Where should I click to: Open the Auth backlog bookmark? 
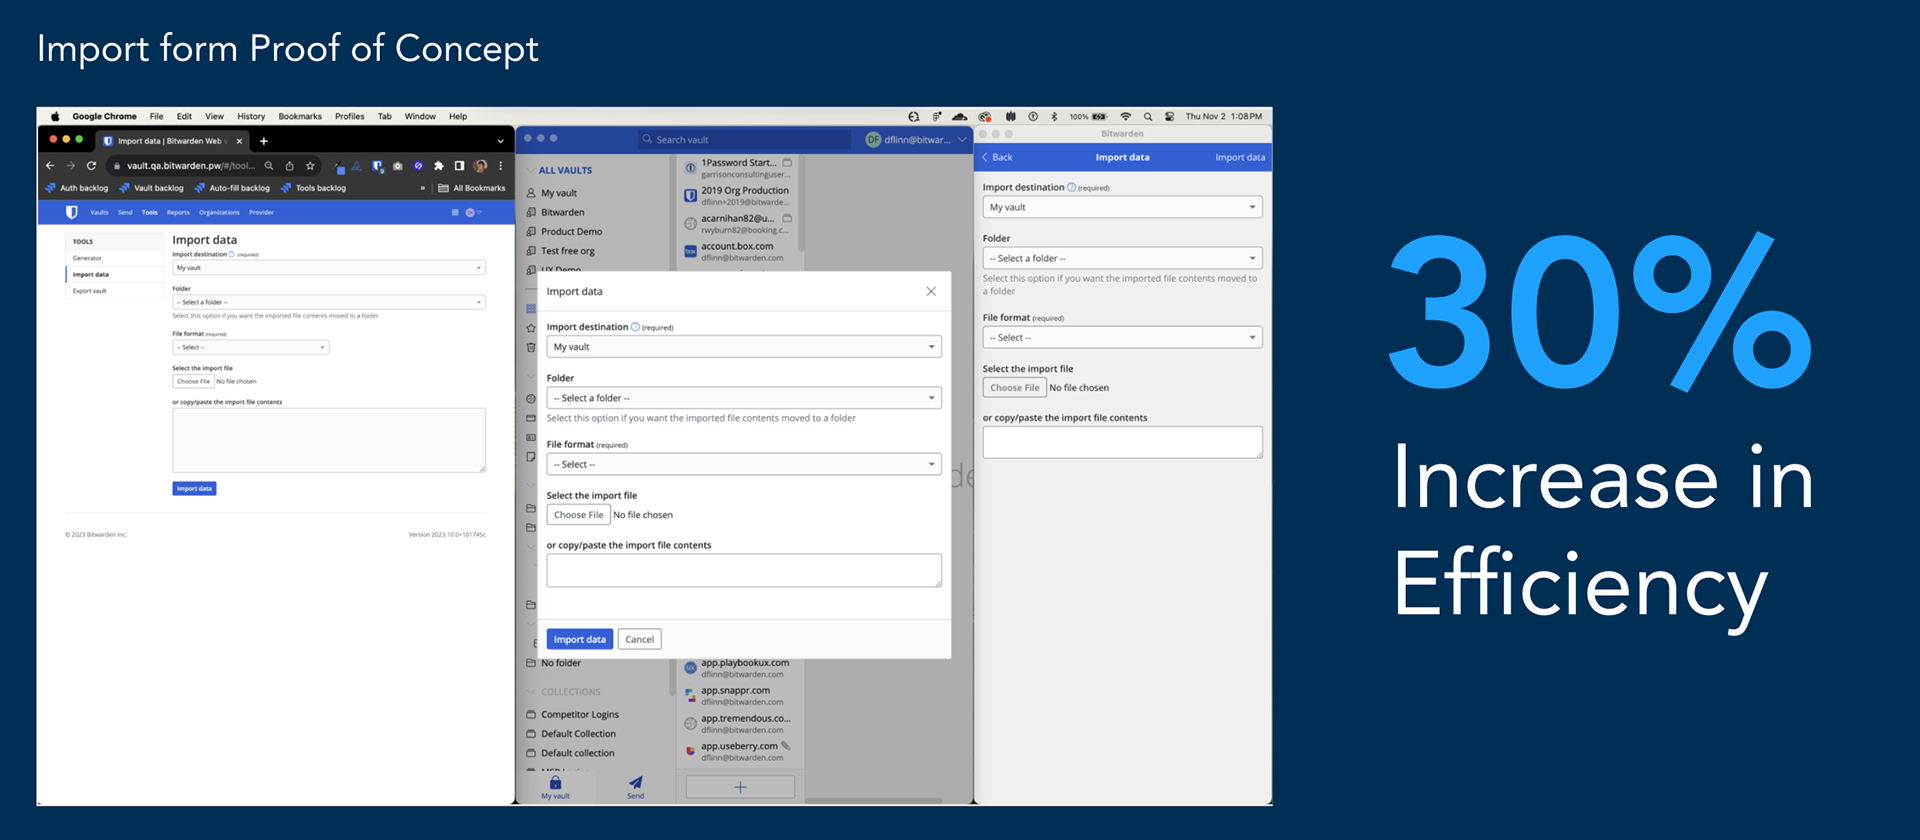tap(77, 188)
